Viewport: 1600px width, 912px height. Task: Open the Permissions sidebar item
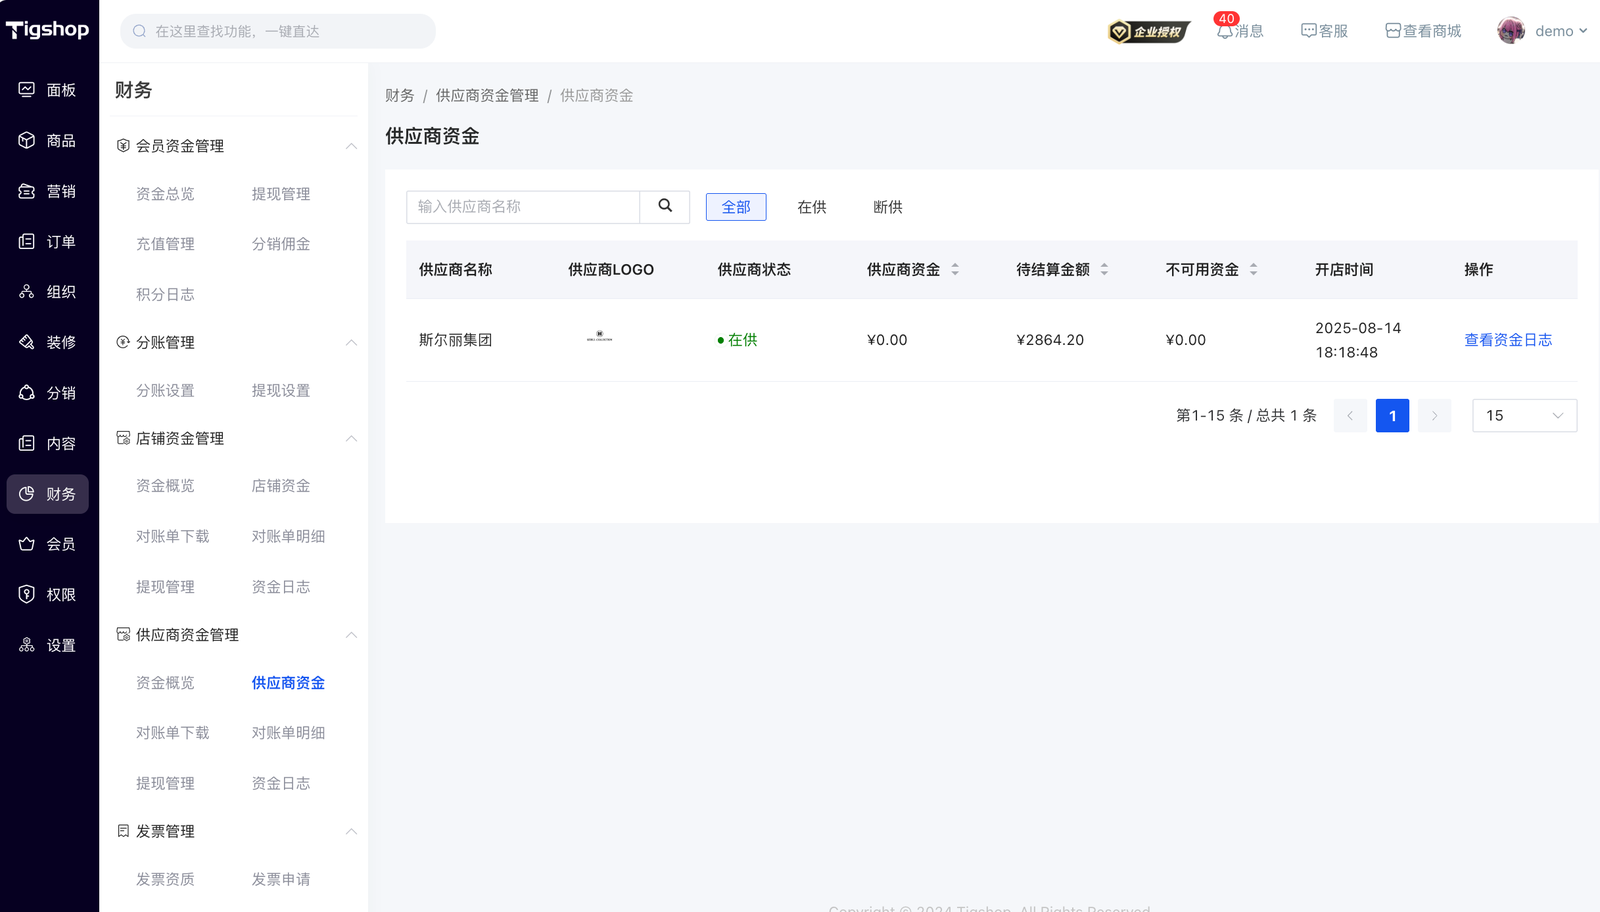(x=48, y=595)
